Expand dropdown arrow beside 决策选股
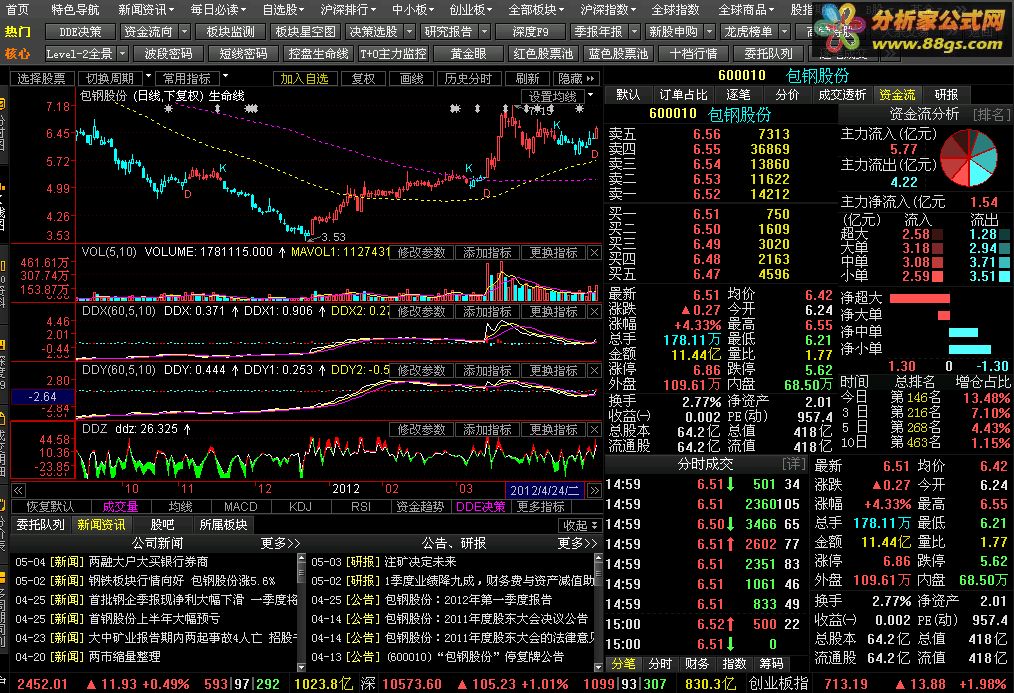The width and height of the screenshot is (1014, 693). [409, 31]
